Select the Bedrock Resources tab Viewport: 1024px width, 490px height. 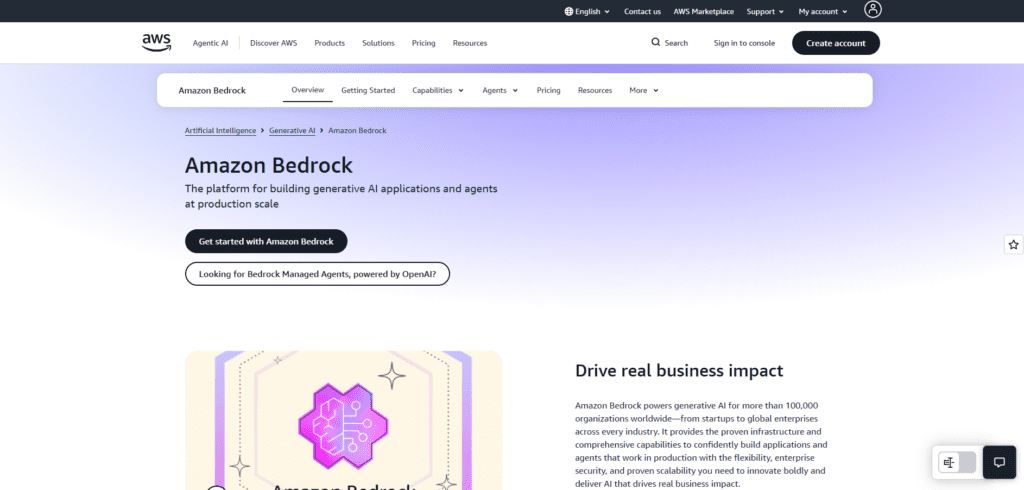[595, 90]
